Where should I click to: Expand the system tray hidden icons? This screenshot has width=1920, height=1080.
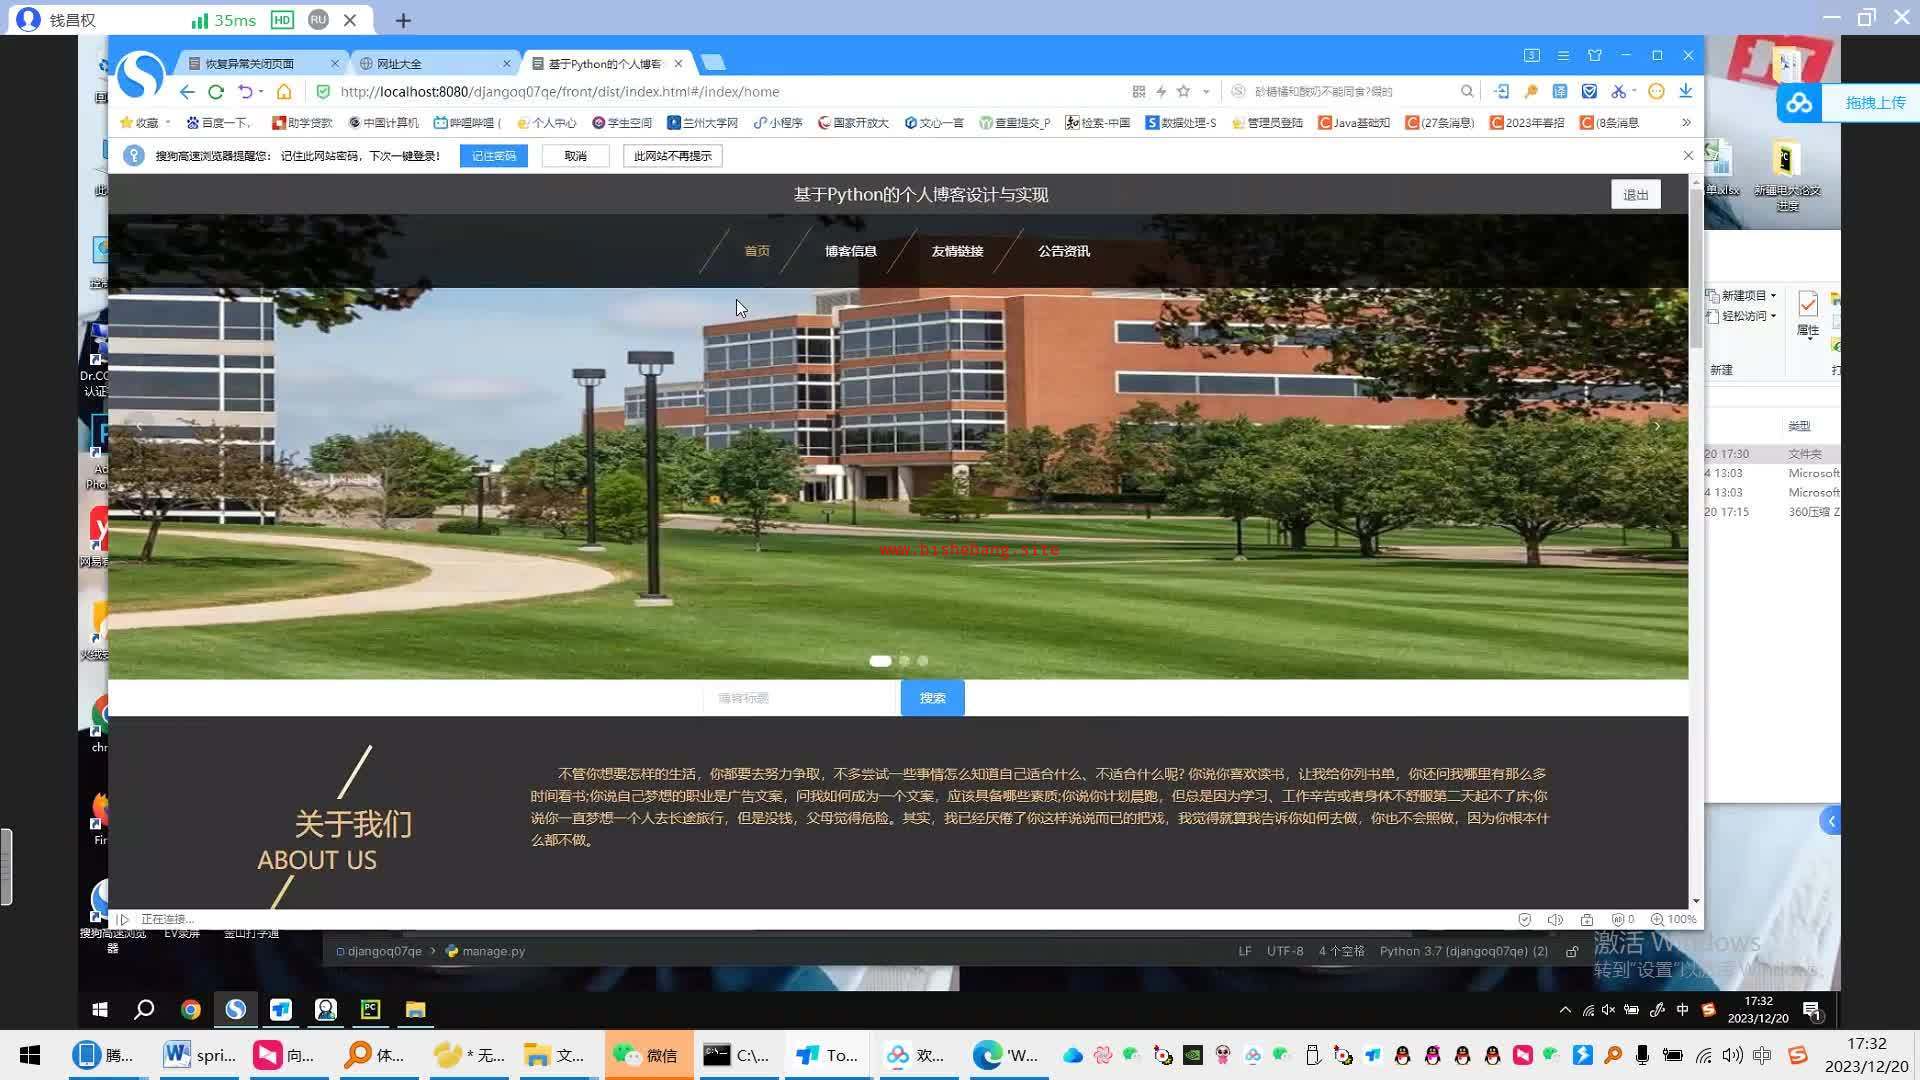1564,1010
